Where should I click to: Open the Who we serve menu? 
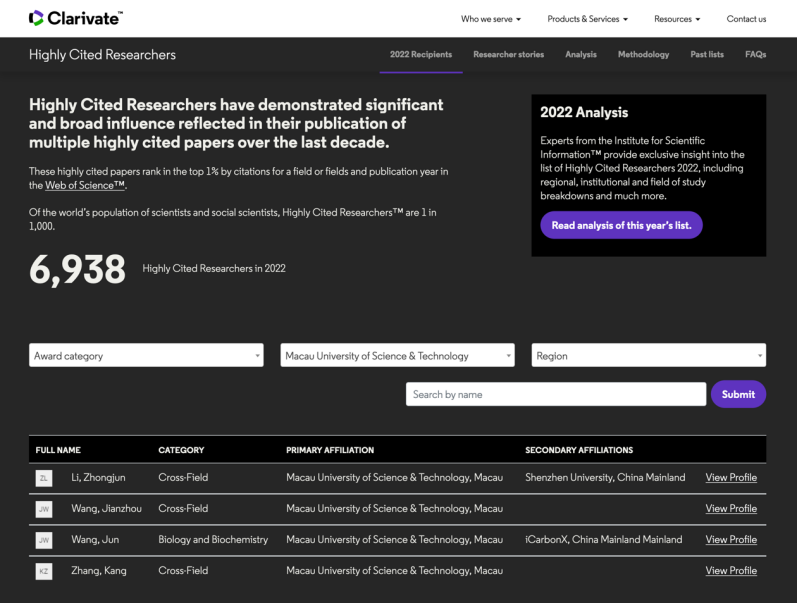[491, 19]
